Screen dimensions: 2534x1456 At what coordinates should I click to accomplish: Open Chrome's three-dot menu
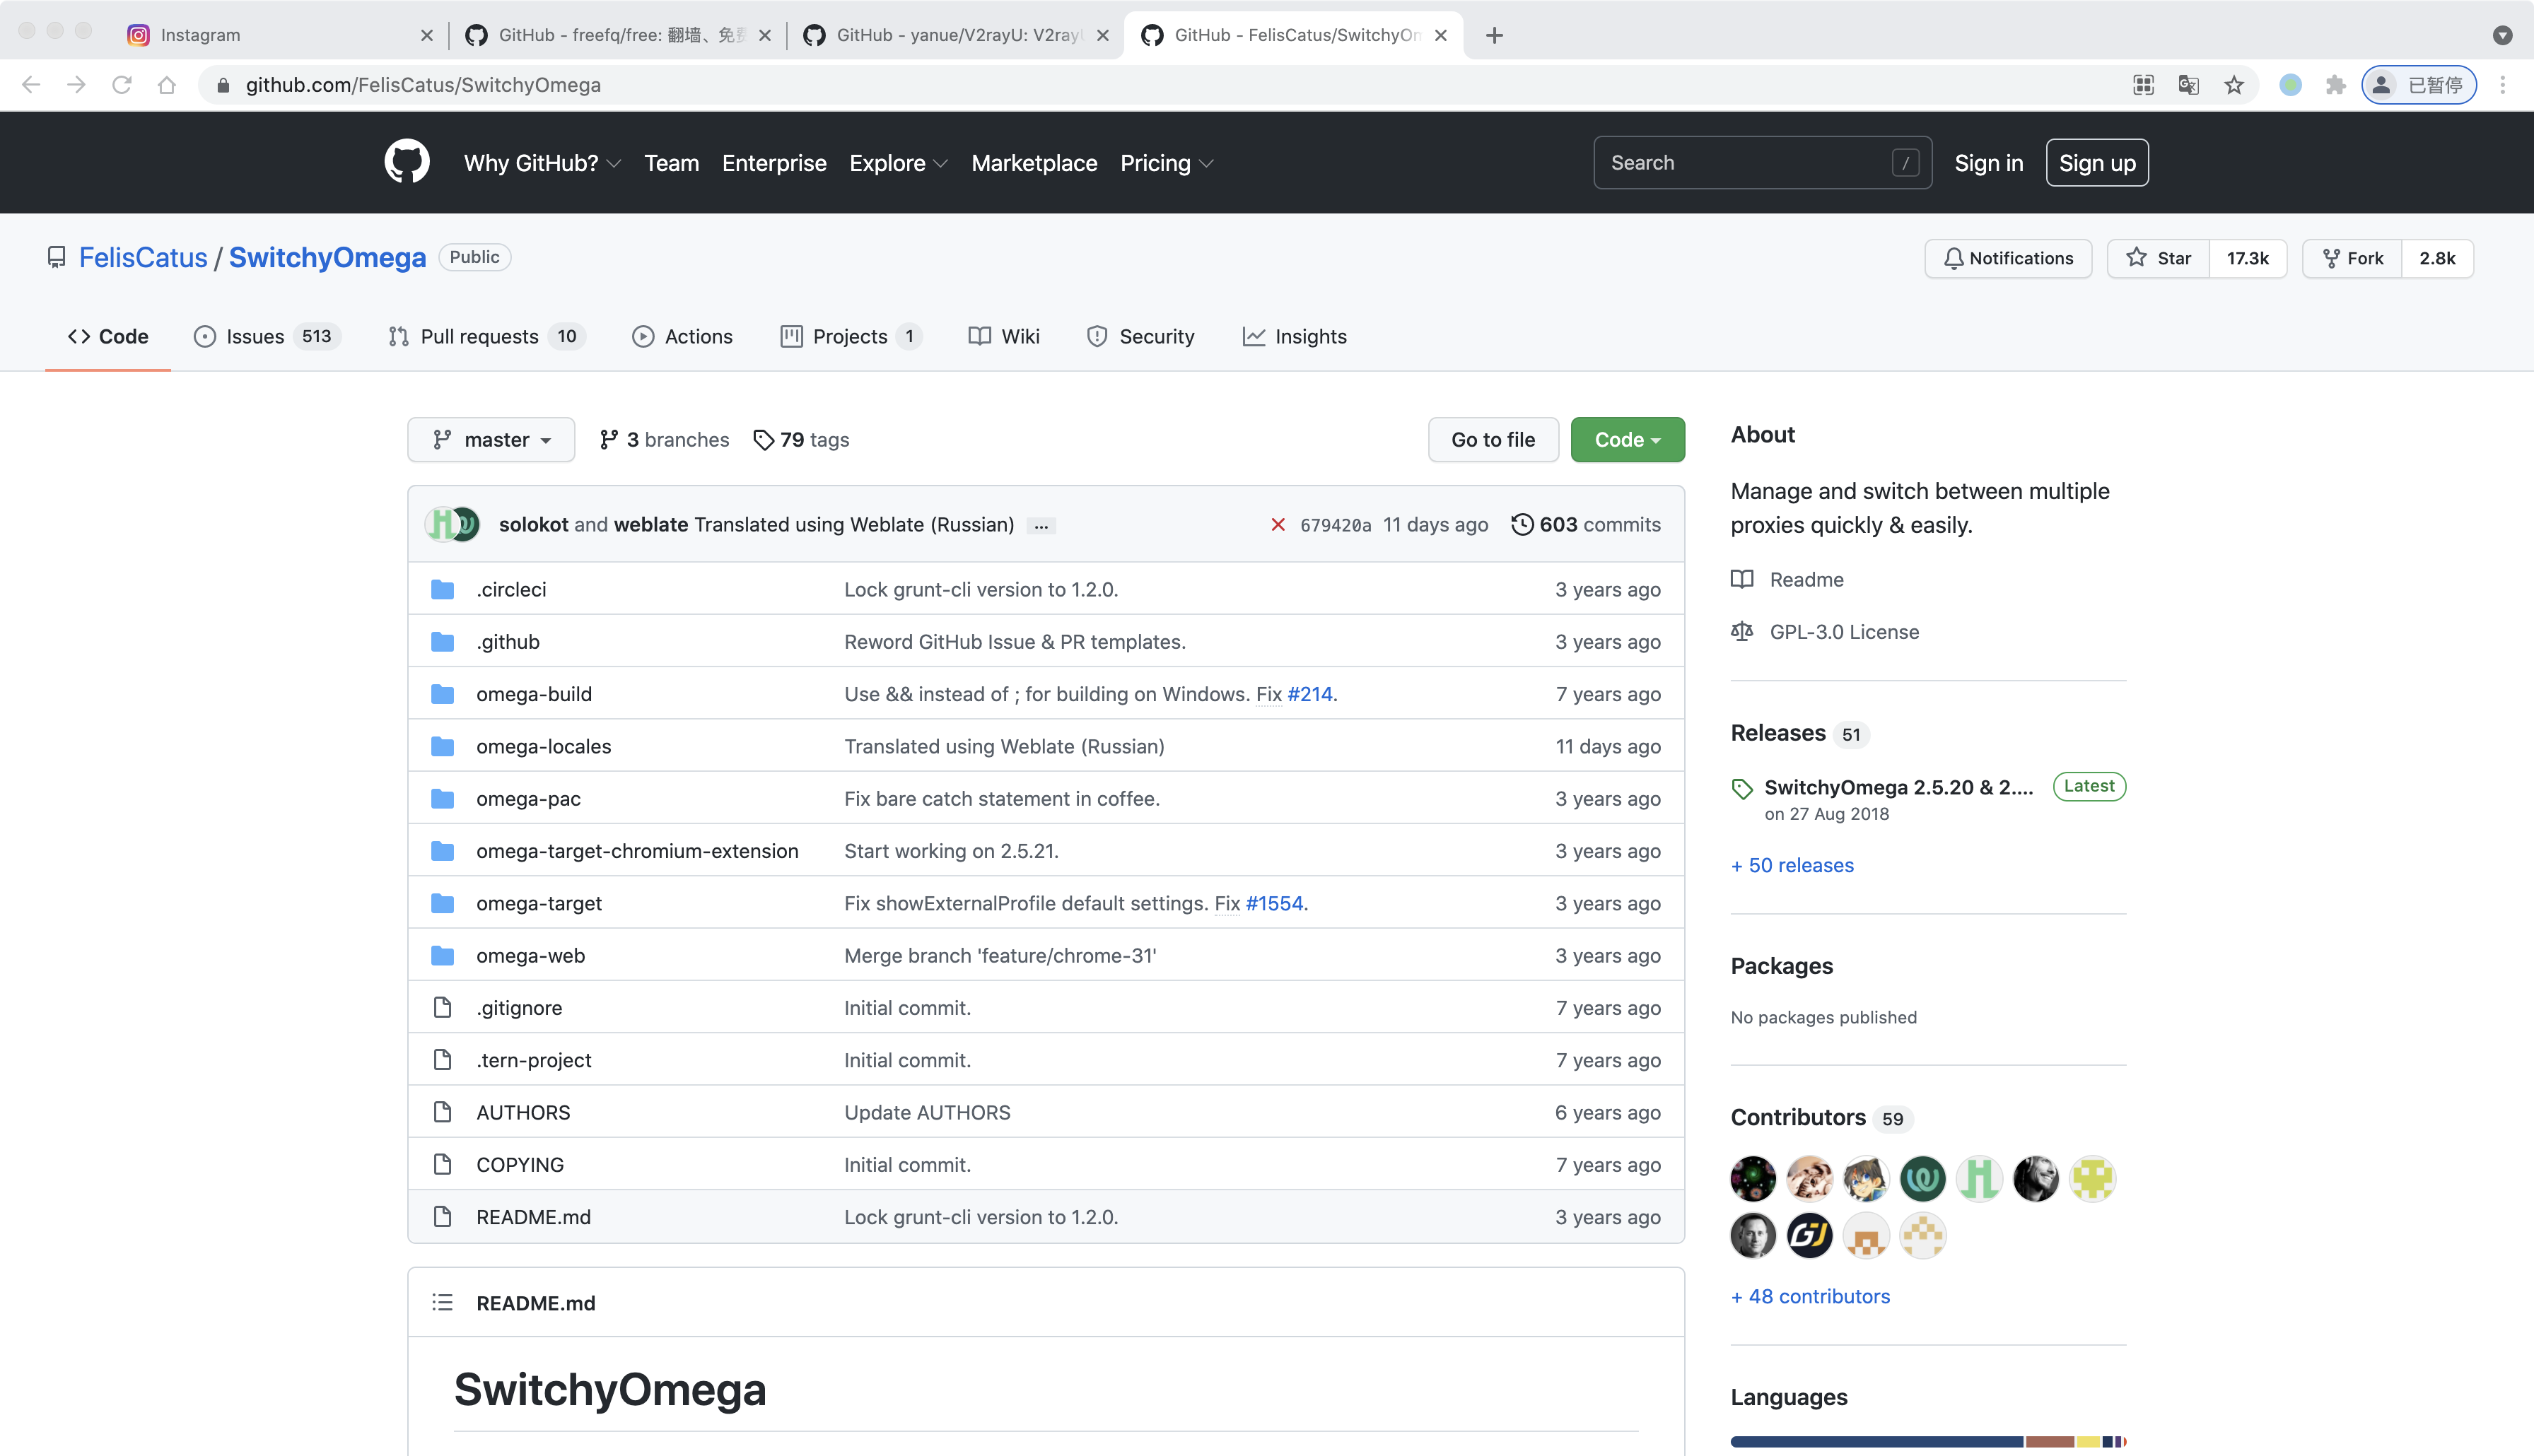click(x=2502, y=85)
